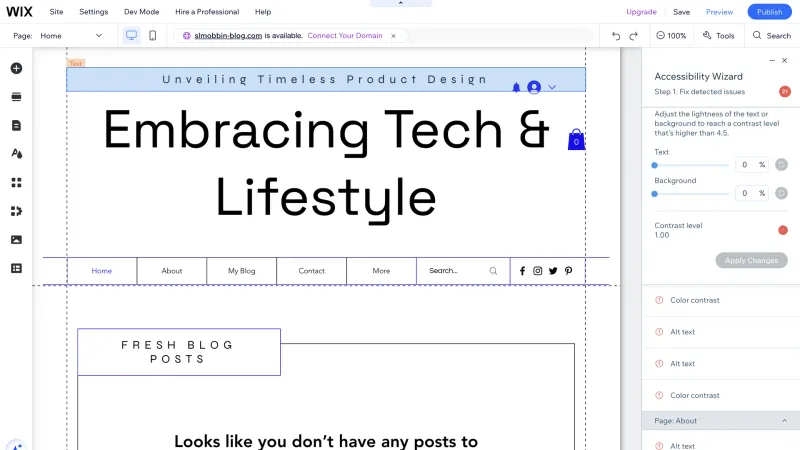Viewport: 800px width, 450px height.
Task: Dismiss the domain availability banner
Action: tap(393, 36)
